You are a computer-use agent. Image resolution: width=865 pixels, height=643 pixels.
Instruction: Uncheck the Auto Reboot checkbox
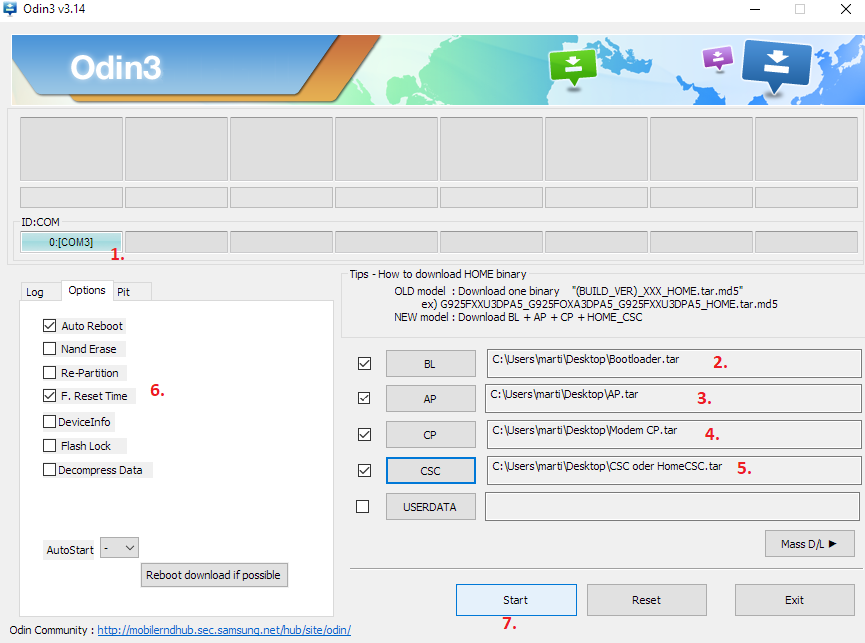(x=50, y=326)
